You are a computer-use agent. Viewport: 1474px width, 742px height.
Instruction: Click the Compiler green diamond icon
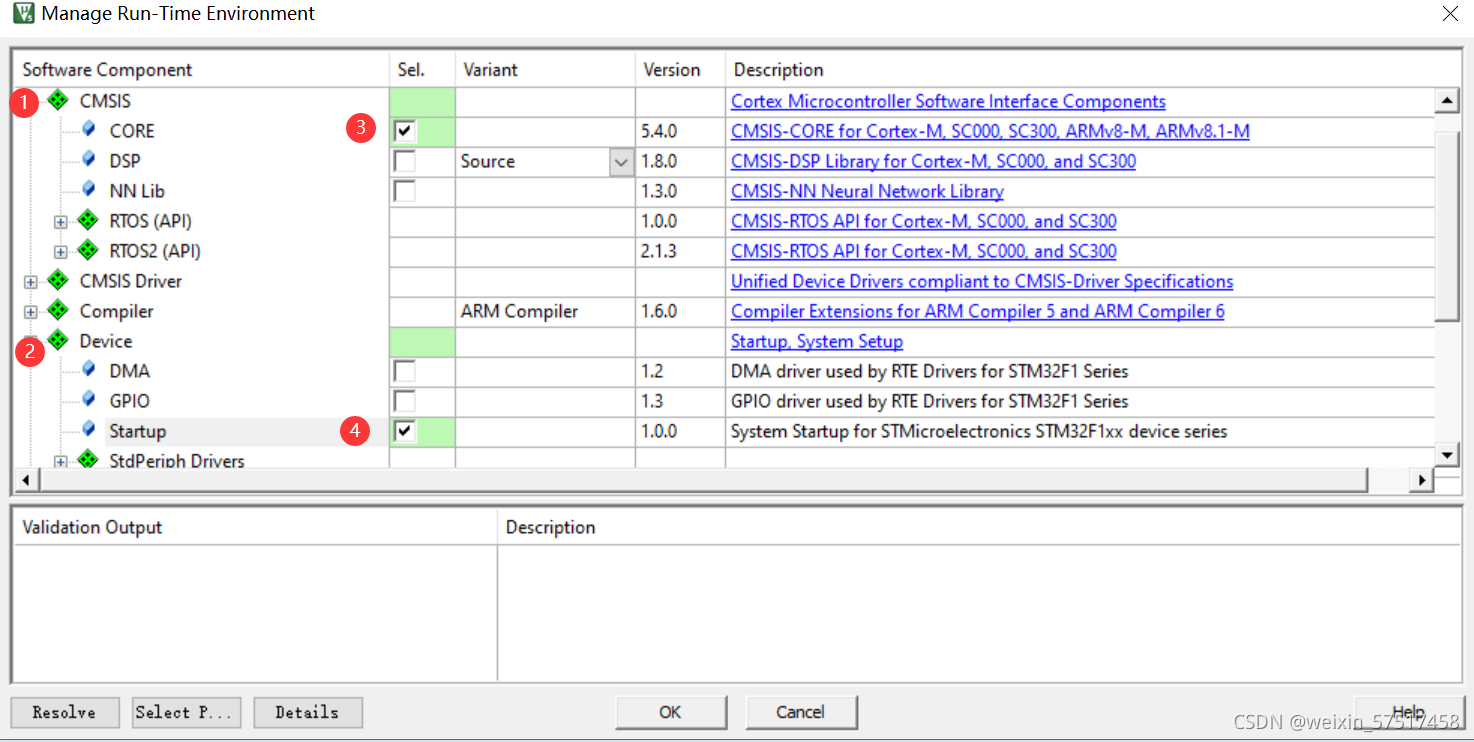tap(58, 310)
